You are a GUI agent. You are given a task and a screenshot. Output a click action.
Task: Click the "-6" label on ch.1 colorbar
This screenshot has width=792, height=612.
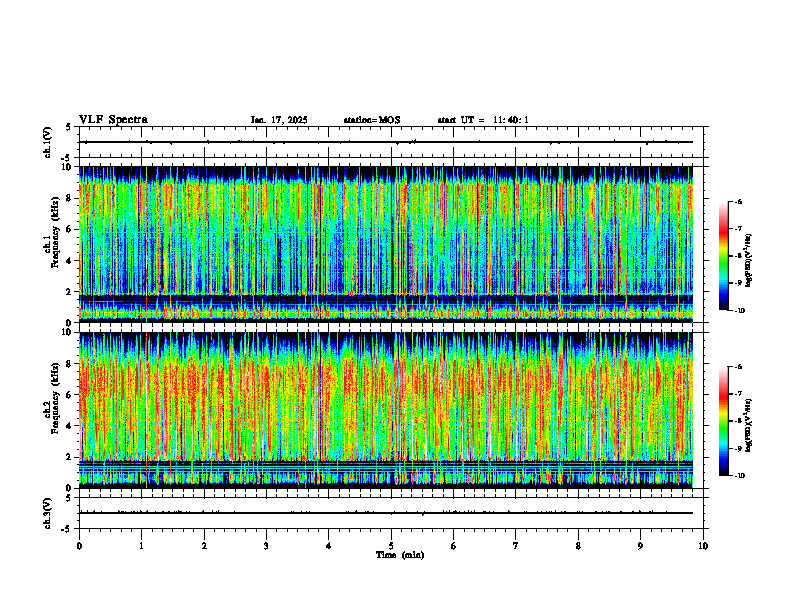pos(738,202)
